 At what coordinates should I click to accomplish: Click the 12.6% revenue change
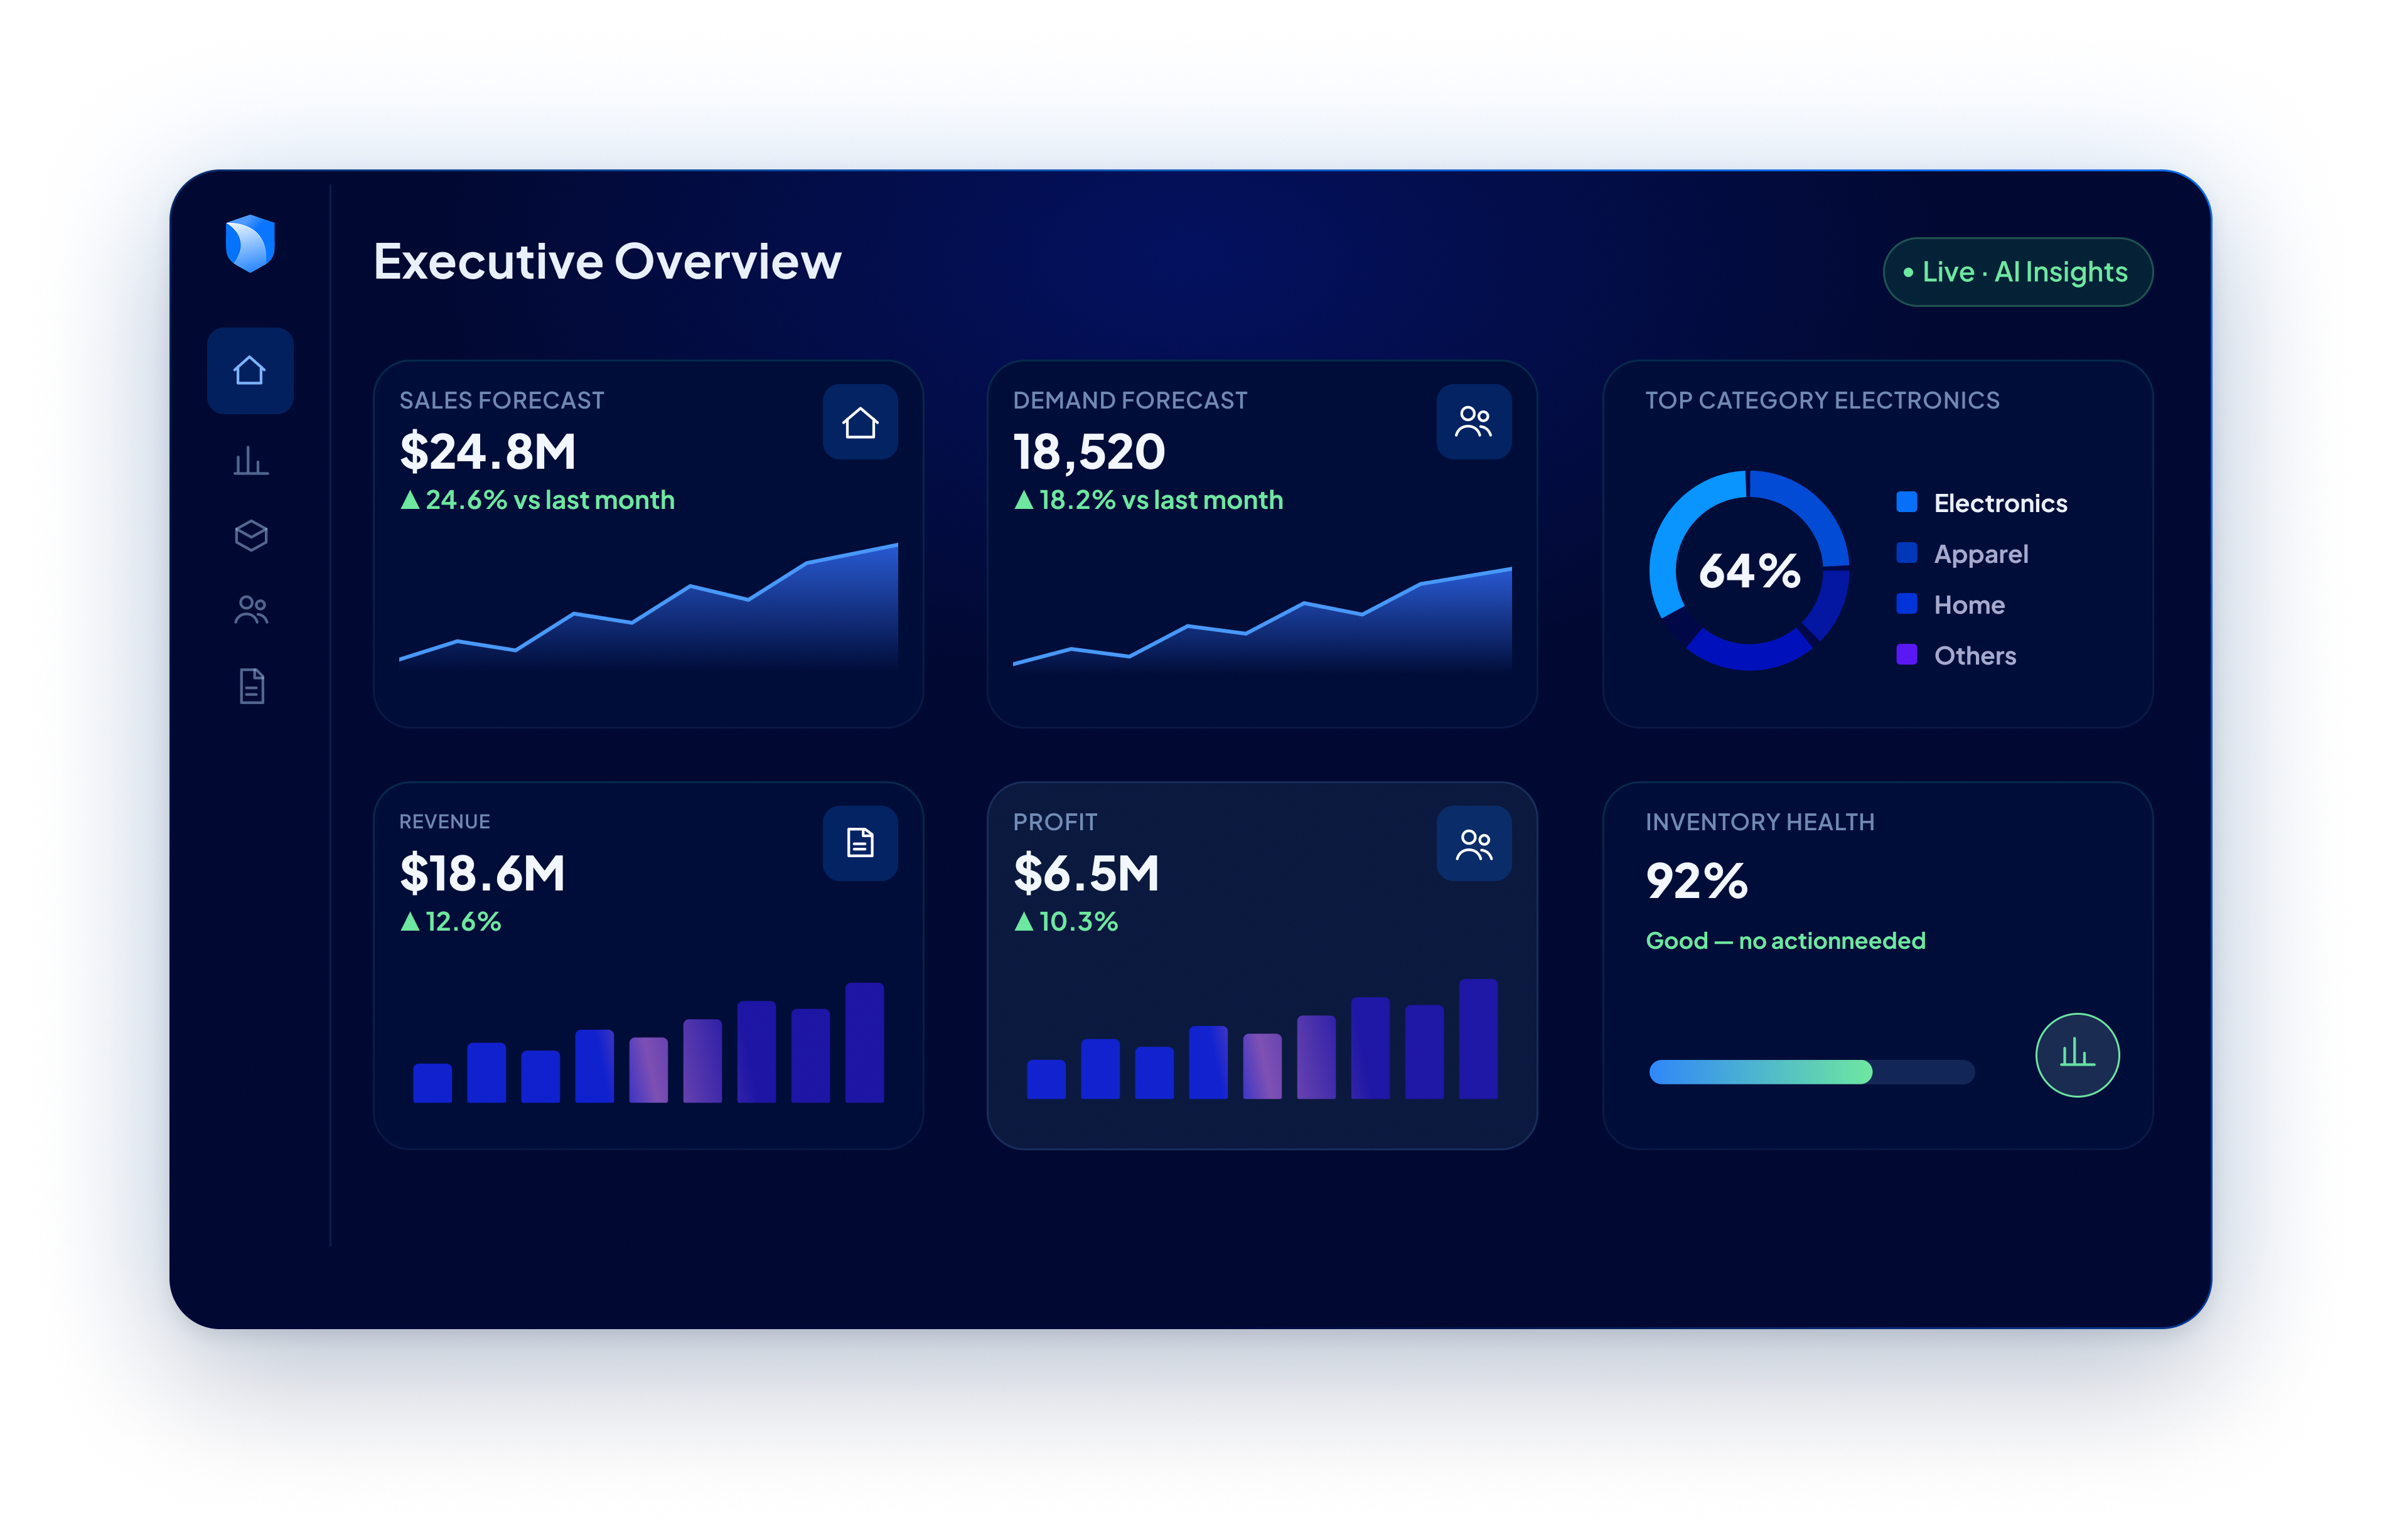[463, 922]
